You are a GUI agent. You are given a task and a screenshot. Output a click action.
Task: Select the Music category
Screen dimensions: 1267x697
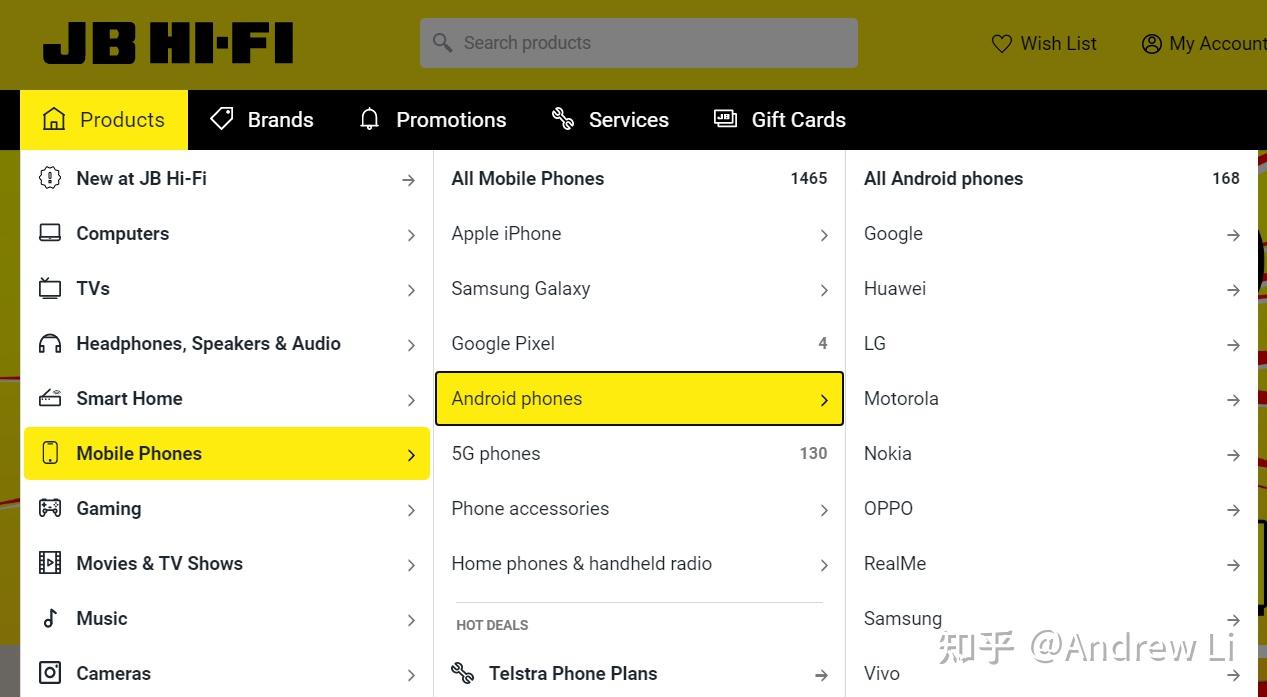coord(227,618)
